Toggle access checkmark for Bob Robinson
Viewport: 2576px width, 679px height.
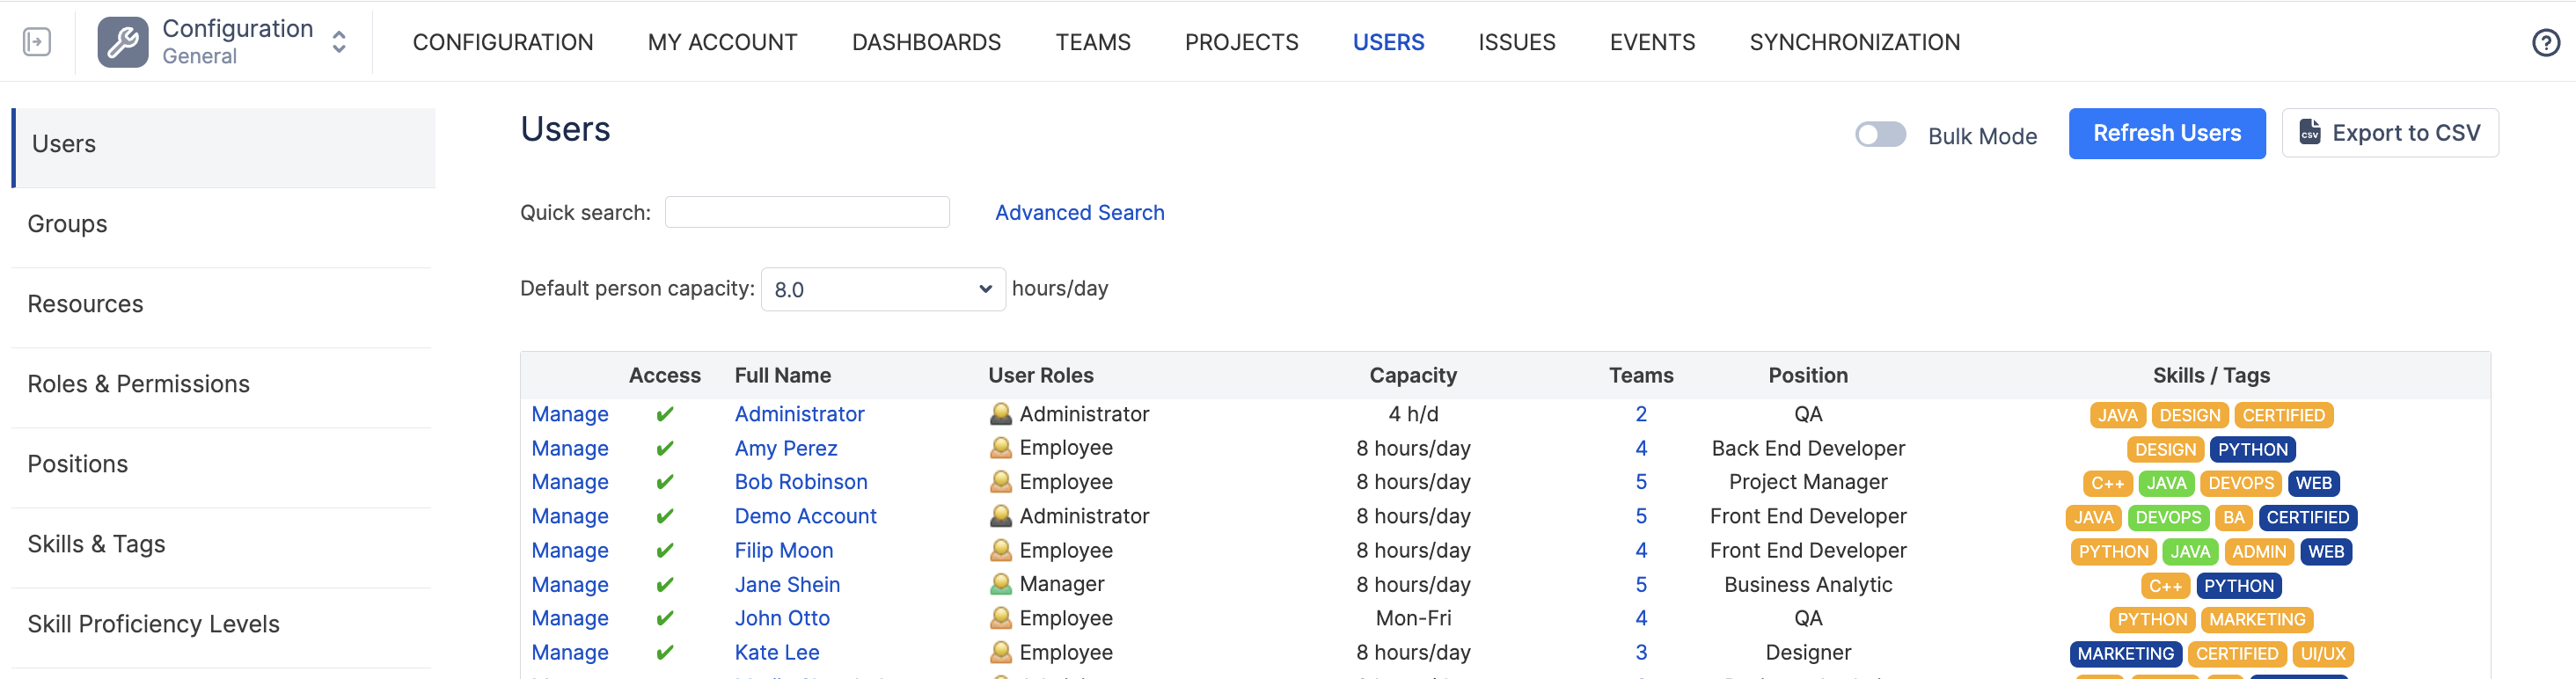point(664,482)
